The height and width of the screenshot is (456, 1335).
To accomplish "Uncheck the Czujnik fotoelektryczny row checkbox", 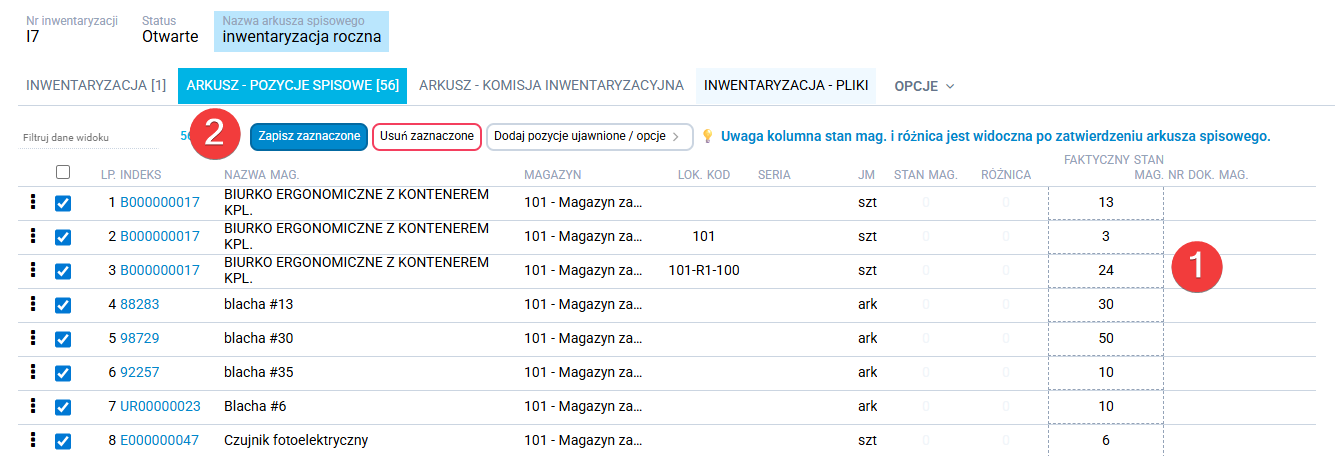I will click(x=63, y=441).
